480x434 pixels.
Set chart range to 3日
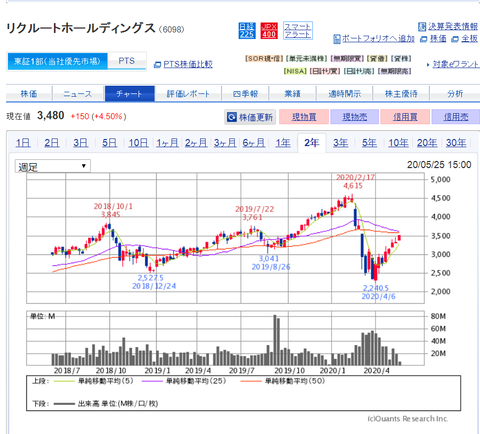81,143
